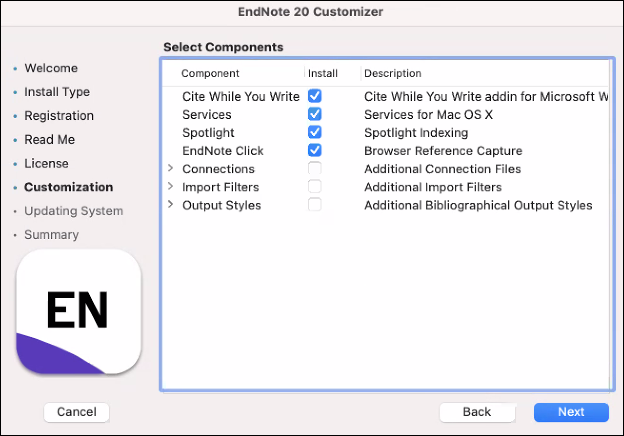
Task: Click the Select Components heading
Action: (223, 47)
